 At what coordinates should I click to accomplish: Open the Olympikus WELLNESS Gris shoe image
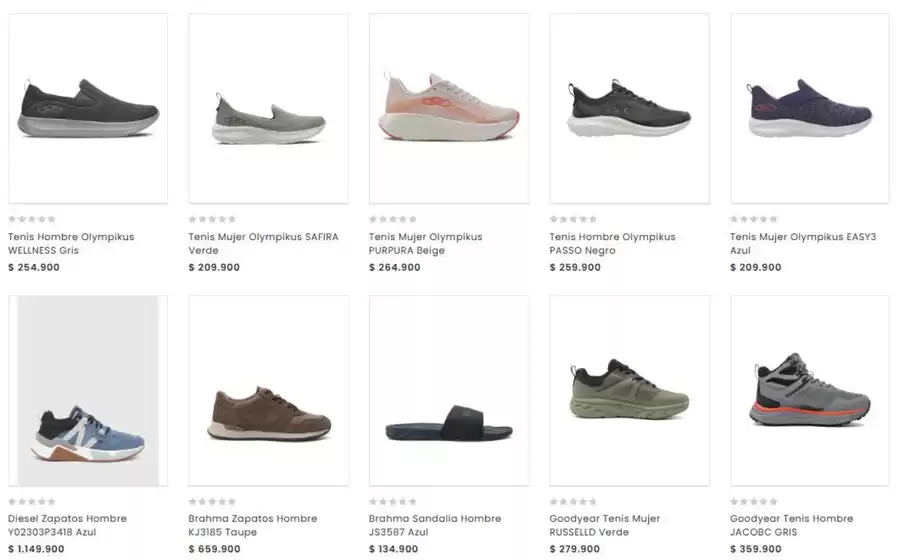pyautogui.click(x=88, y=109)
